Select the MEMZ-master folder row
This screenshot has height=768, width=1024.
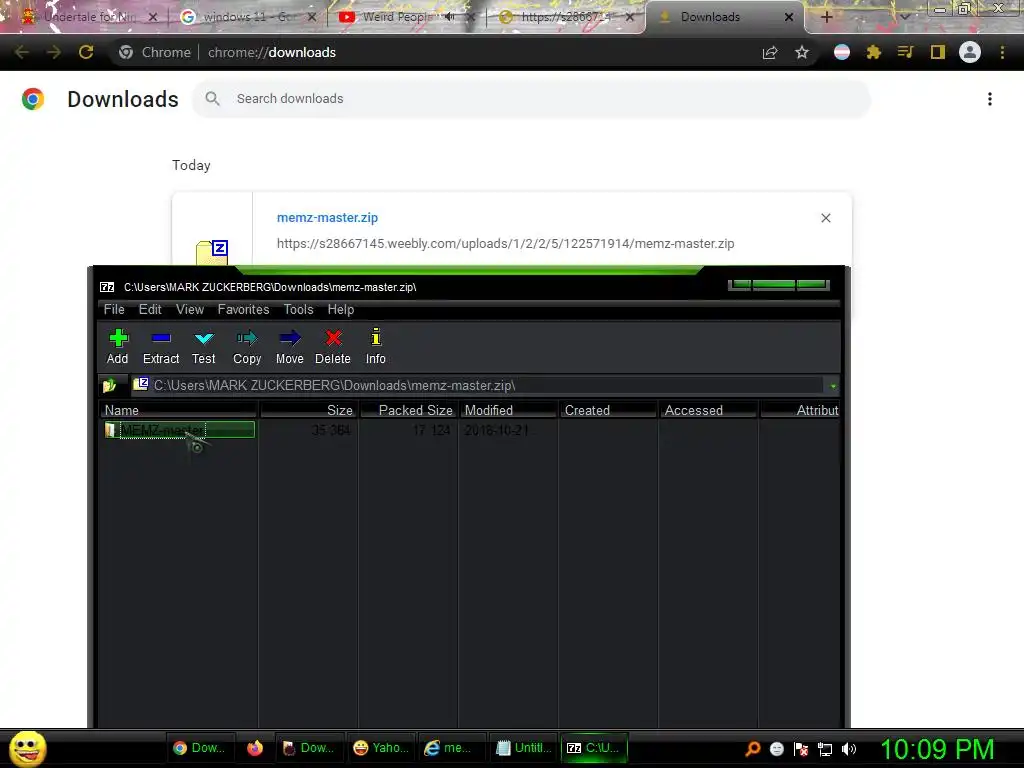coord(180,430)
